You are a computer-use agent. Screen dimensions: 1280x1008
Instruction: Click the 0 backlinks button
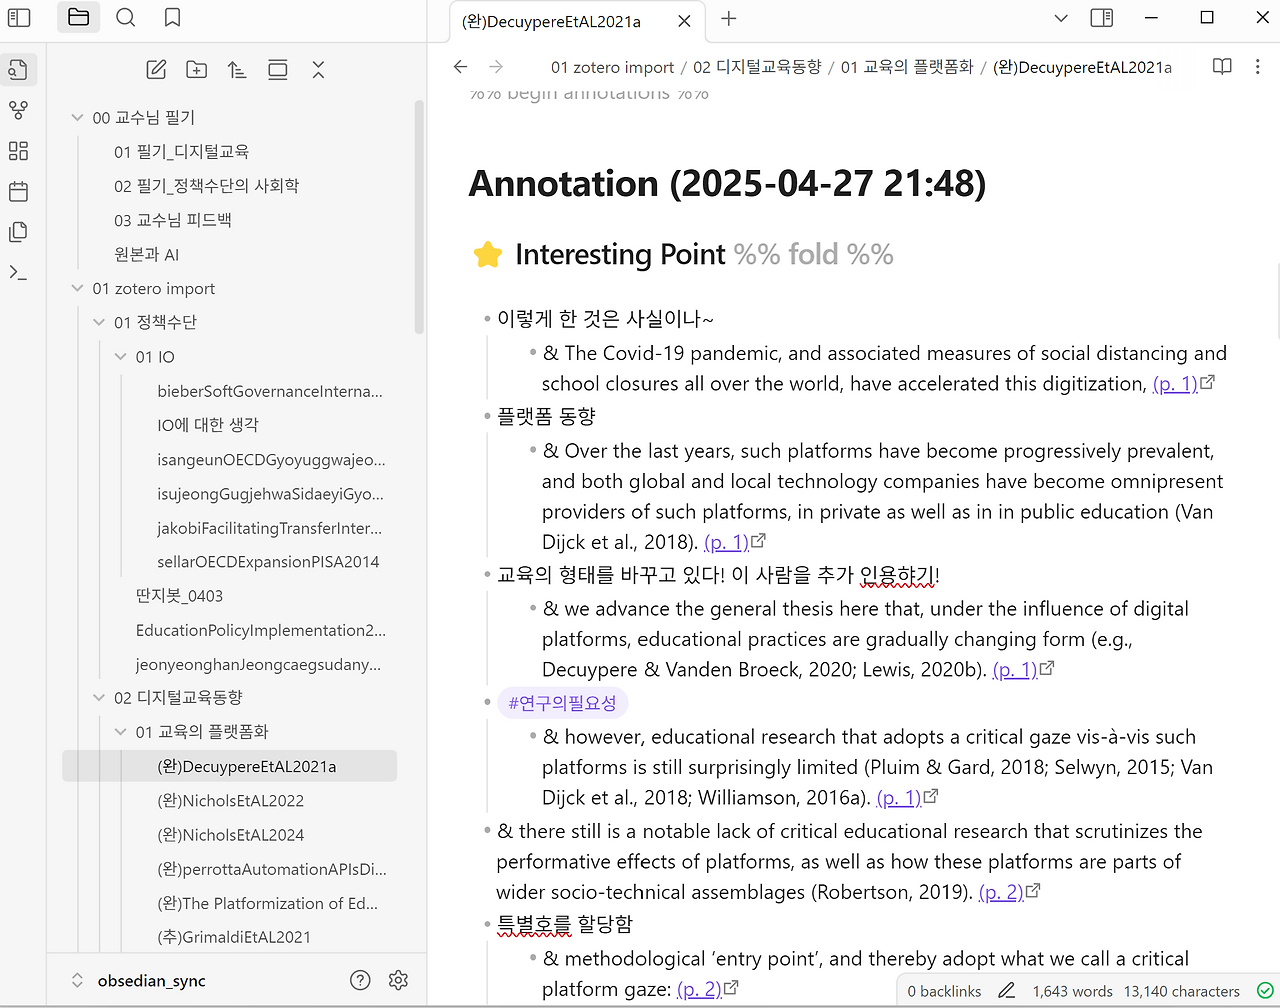click(944, 990)
